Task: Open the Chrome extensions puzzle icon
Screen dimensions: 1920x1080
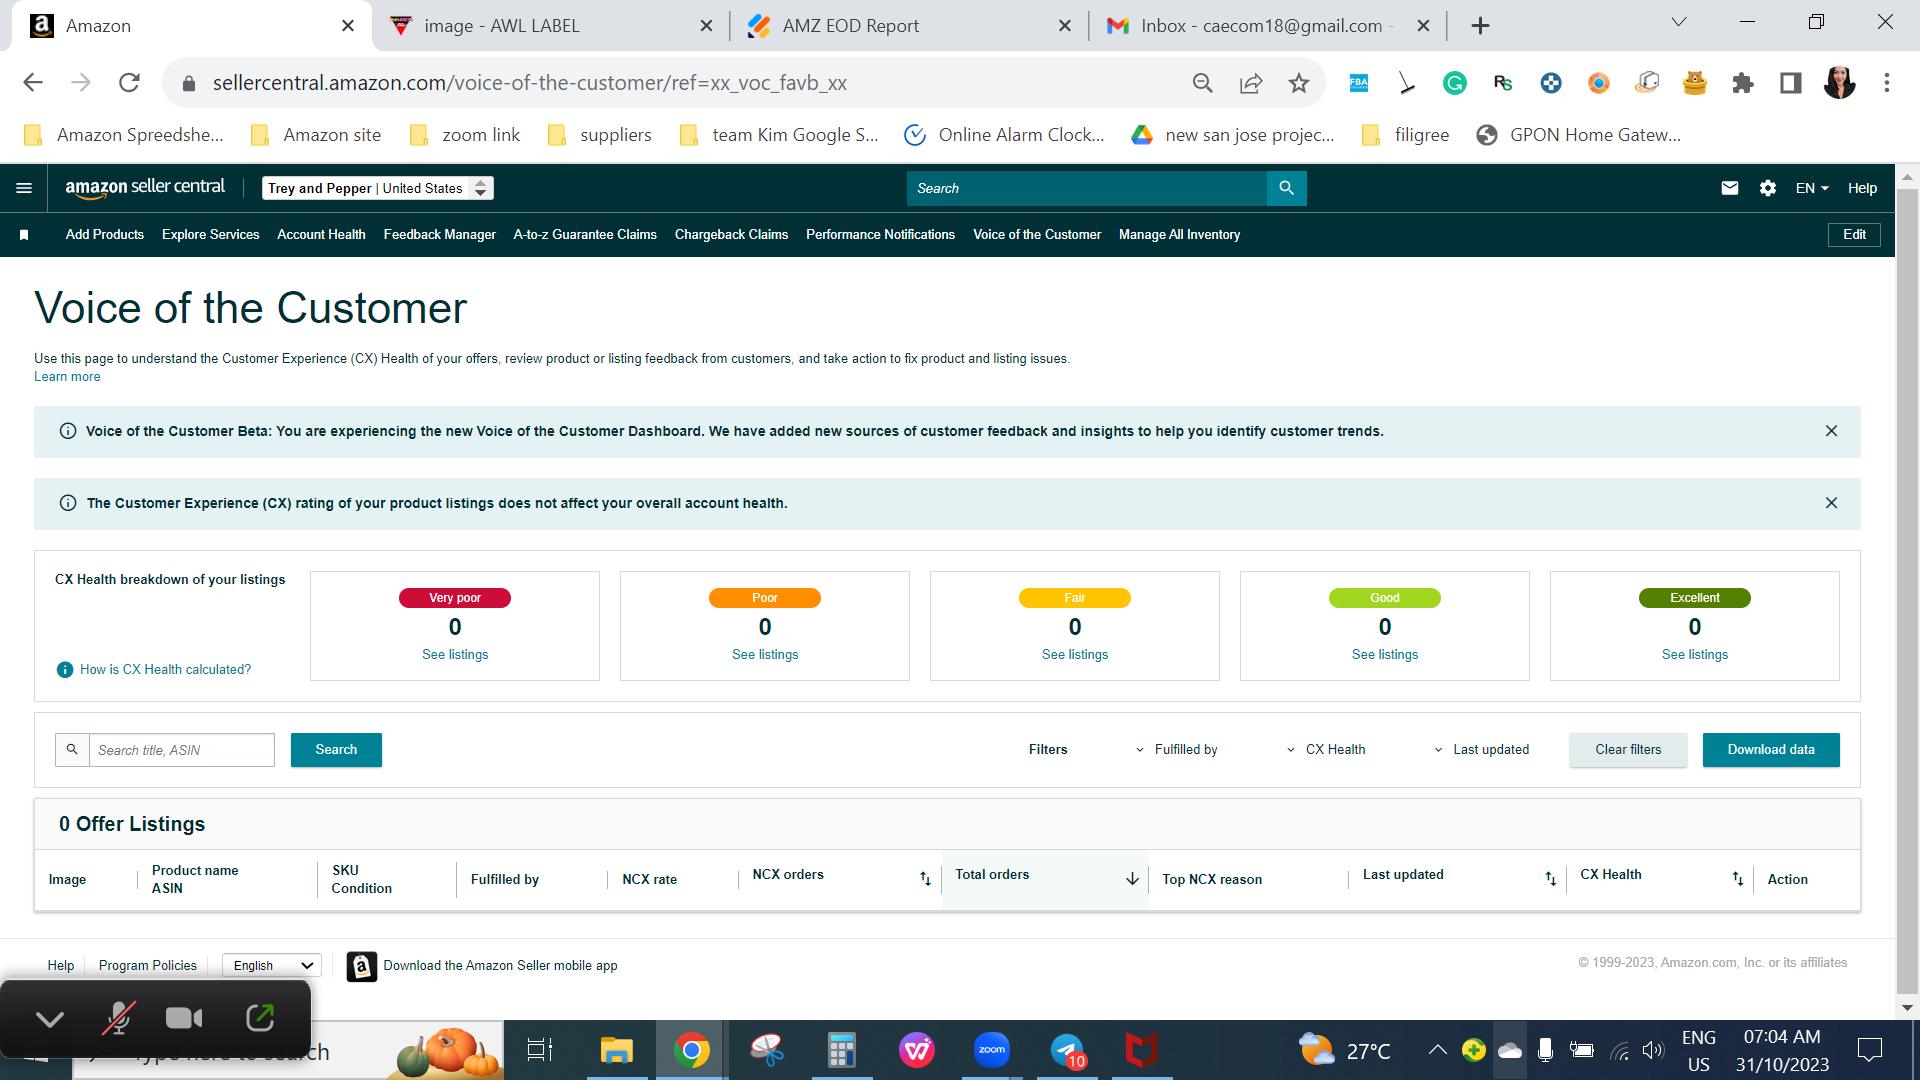Action: [1743, 83]
